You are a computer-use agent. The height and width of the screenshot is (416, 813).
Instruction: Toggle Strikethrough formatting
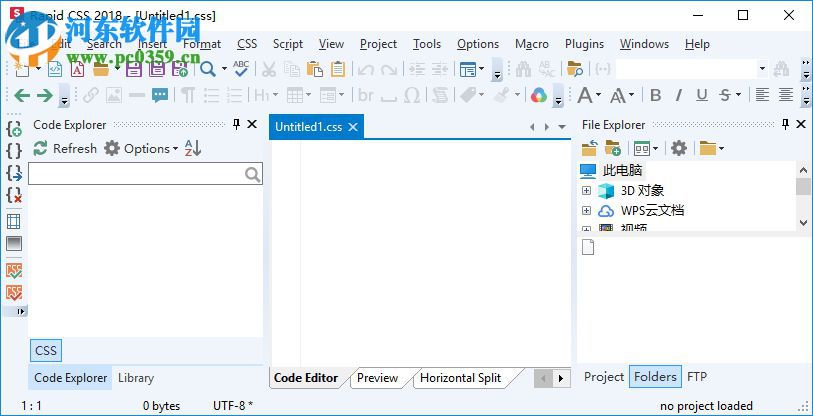(725, 95)
